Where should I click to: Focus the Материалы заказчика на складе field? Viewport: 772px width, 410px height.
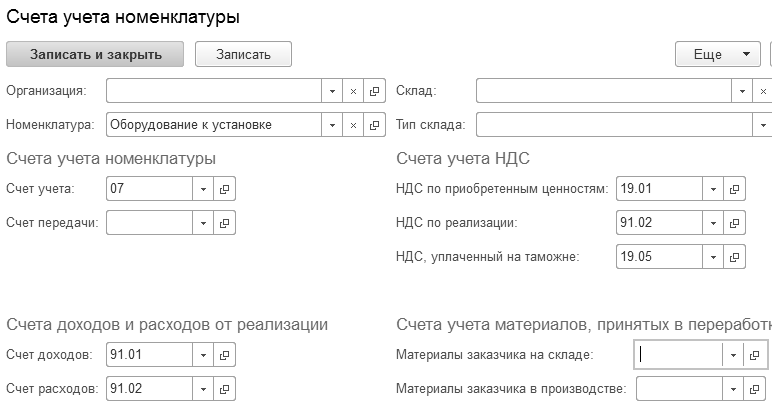click(x=679, y=354)
